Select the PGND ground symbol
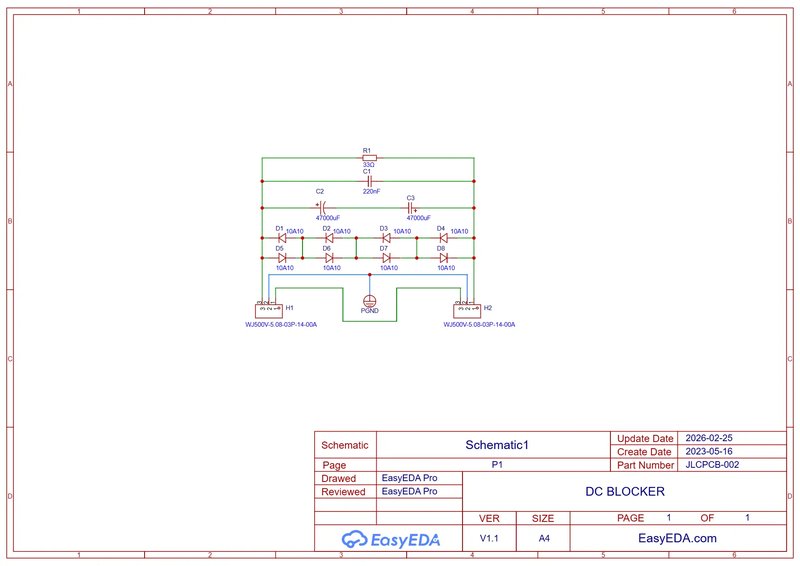800x566 pixels. [x=369, y=301]
